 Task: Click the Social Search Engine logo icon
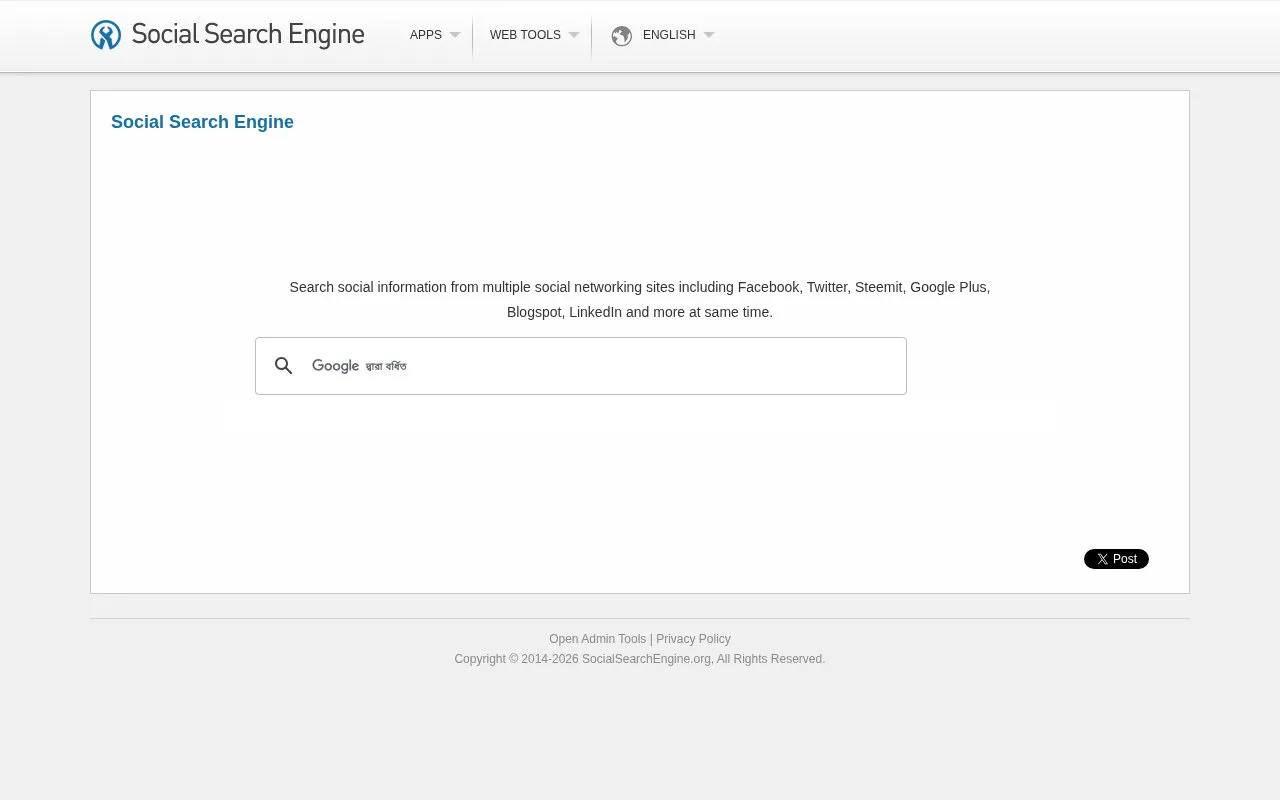106,35
